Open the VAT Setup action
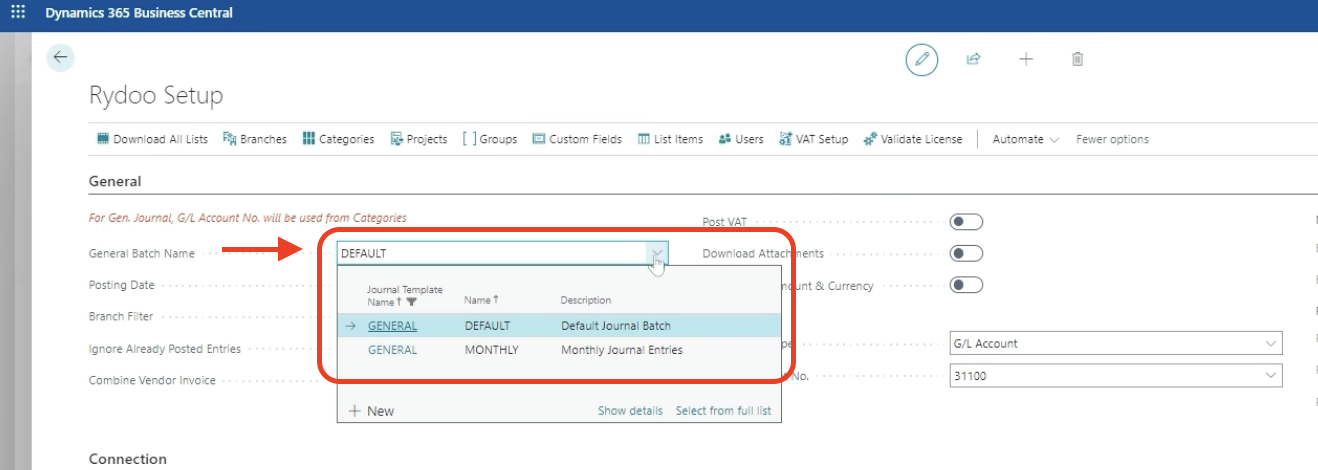This screenshot has height=470, width=1318. (814, 139)
